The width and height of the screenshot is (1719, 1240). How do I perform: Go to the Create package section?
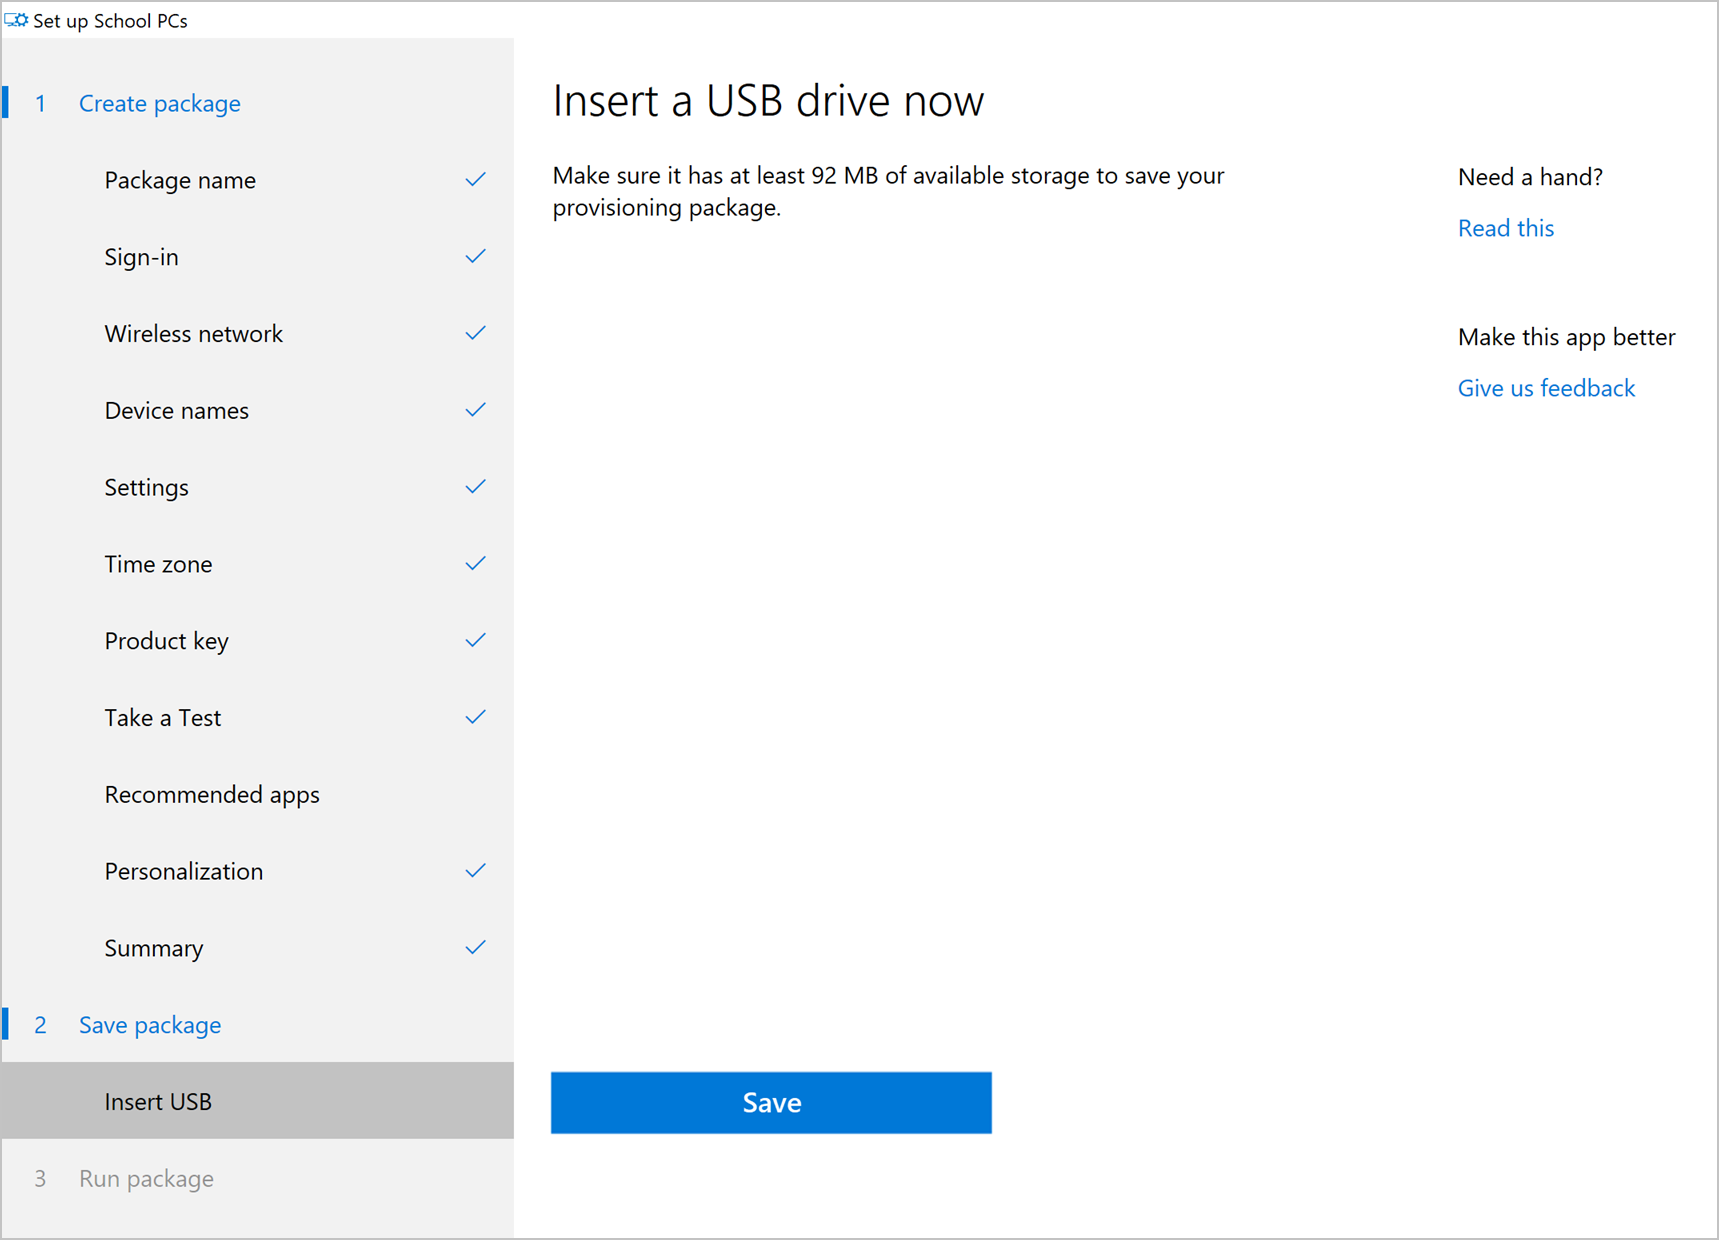click(159, 104)
